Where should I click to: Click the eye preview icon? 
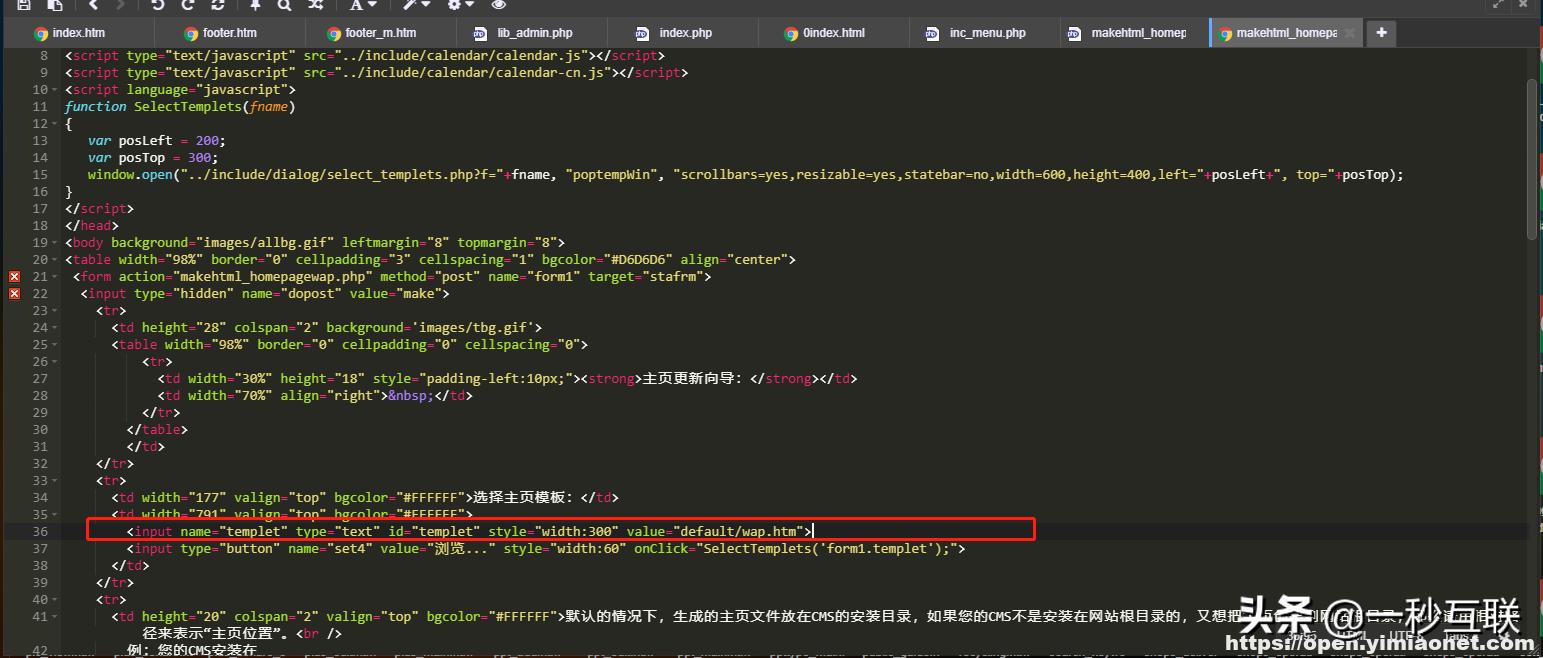499,5
